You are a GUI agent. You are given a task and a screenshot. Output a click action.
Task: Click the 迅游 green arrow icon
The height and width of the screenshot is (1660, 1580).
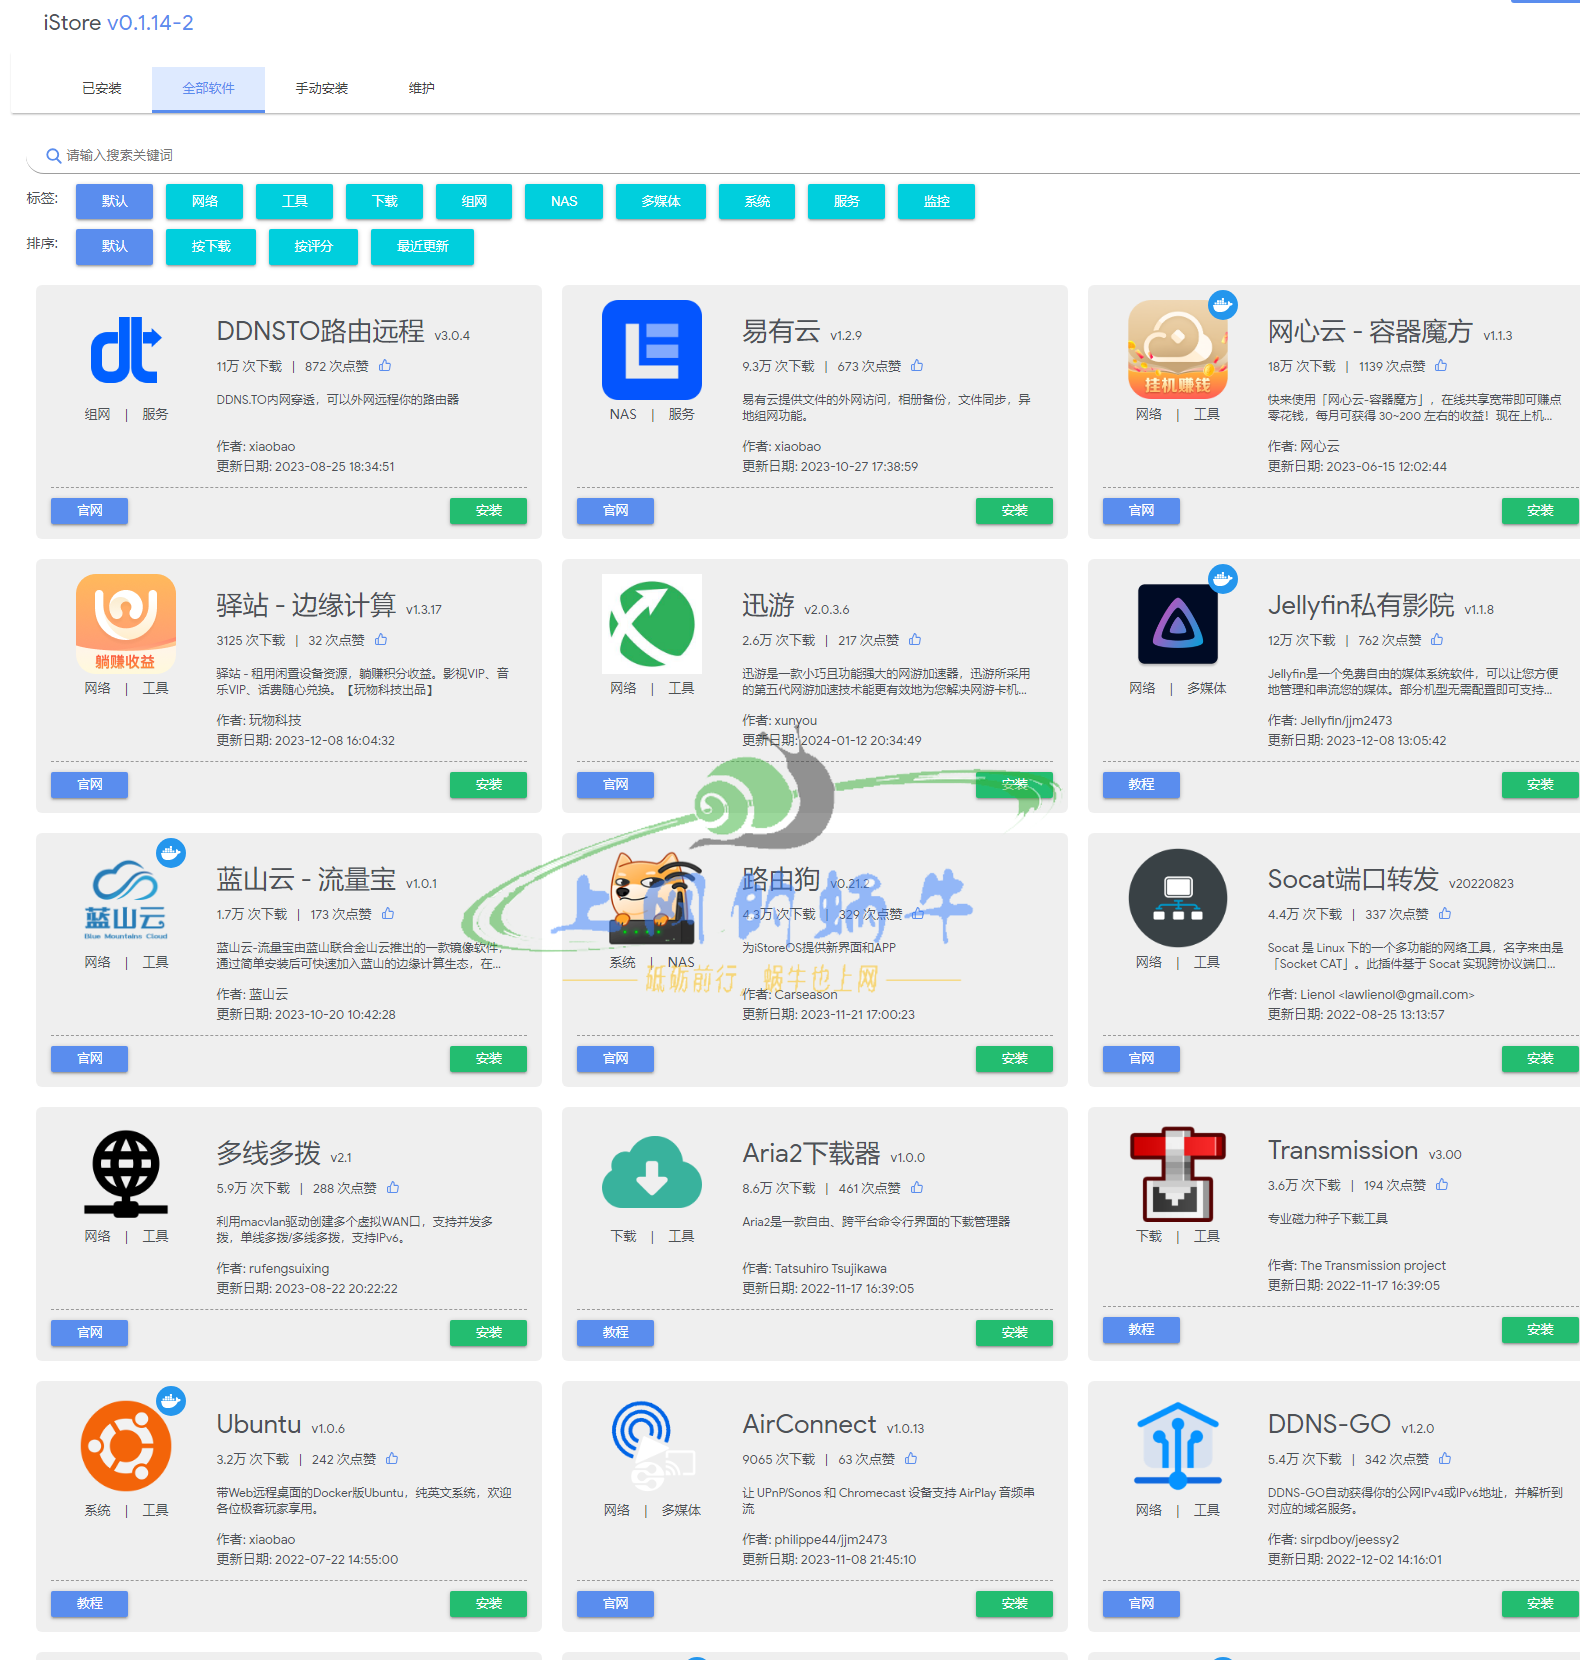point(652,624)
